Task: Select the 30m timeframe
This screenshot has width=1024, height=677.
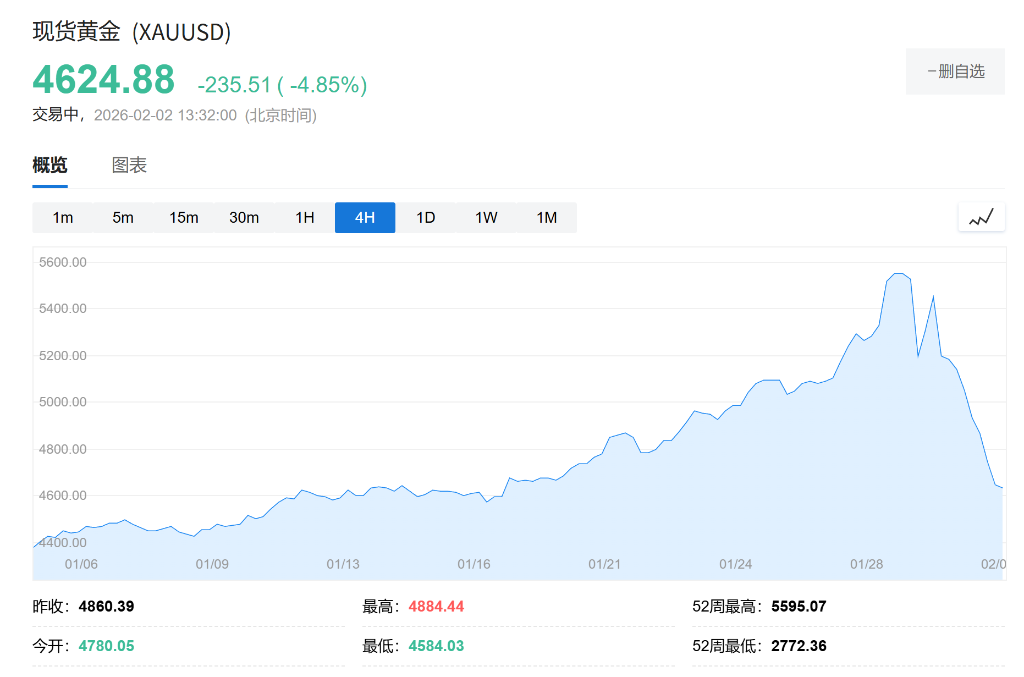Action: coord(243,216)
